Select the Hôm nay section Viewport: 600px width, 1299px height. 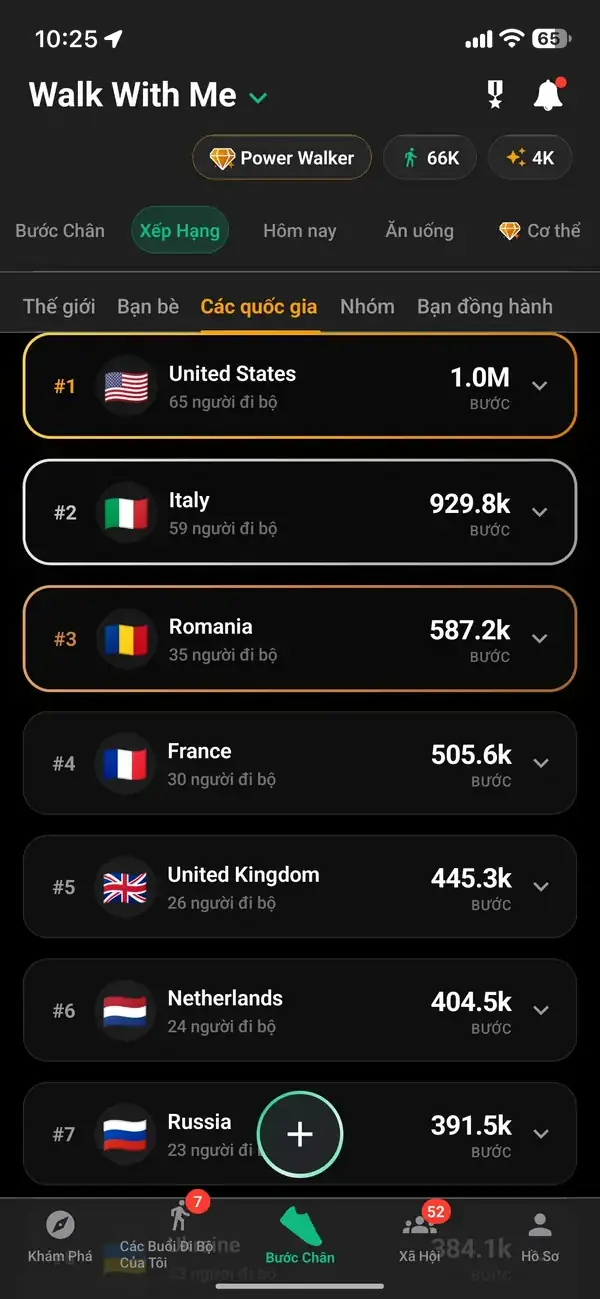(299, 231)
